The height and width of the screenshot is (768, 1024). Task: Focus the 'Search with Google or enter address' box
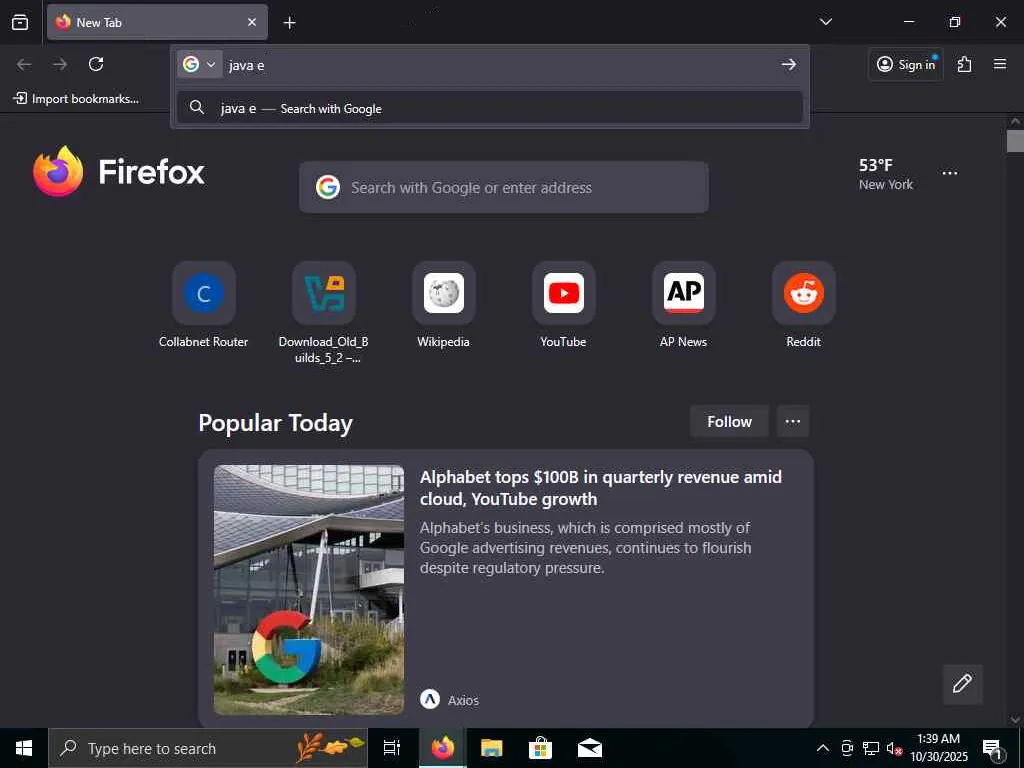tap(504, 187)
